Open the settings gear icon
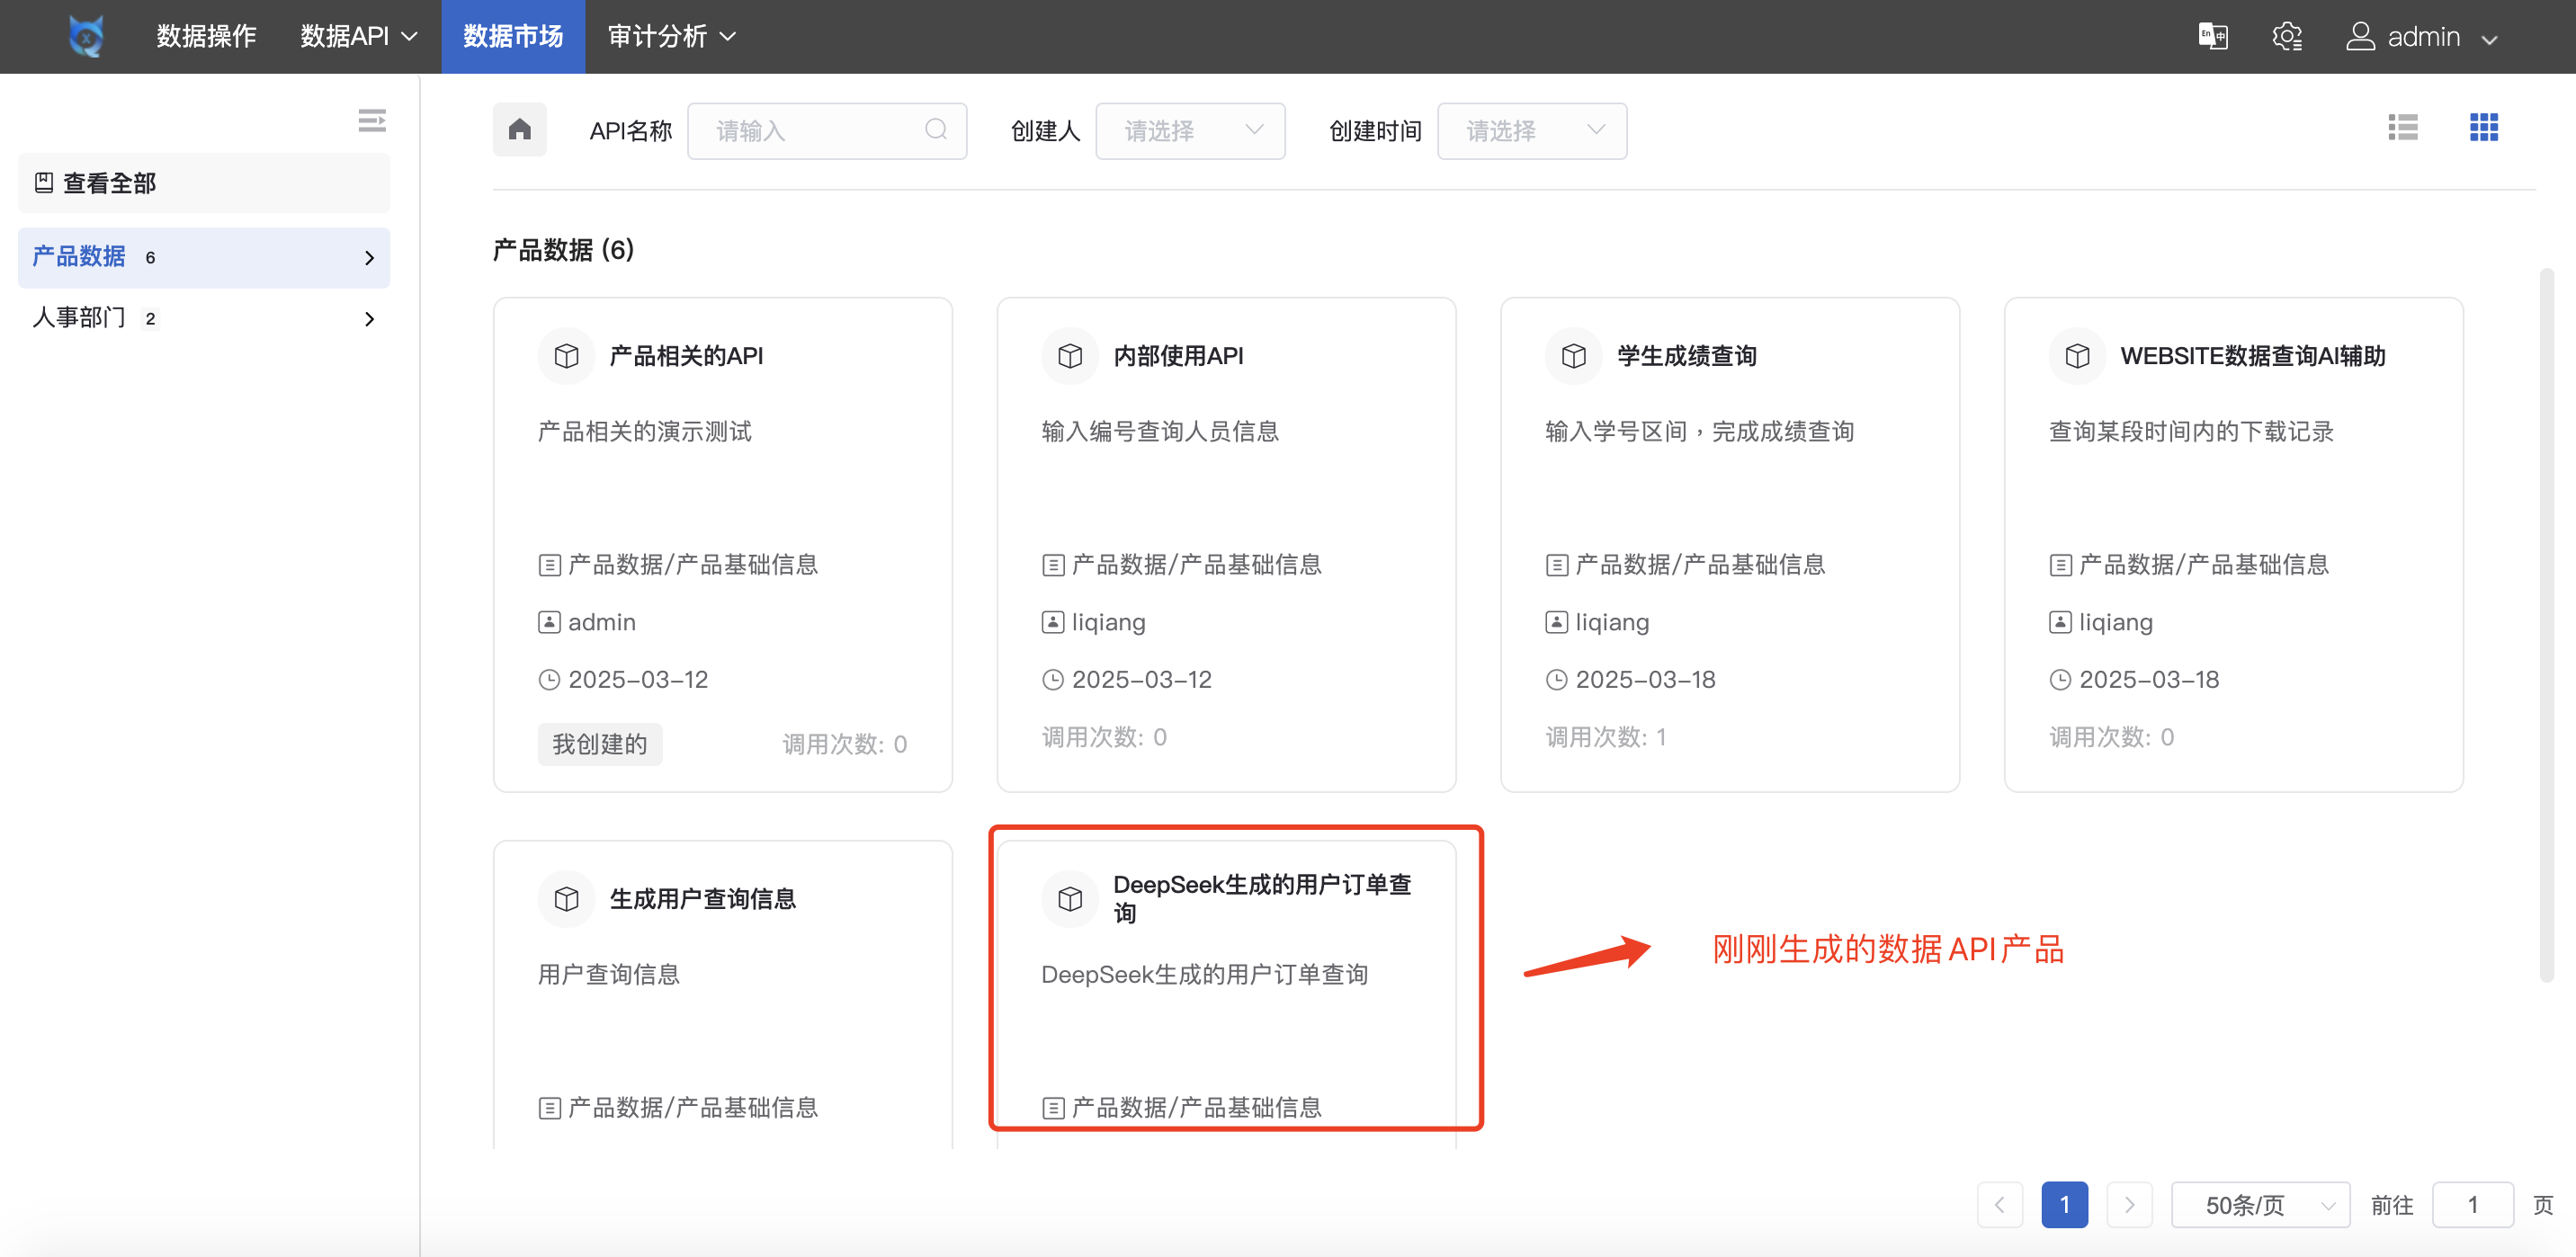The width and height of the screenshot is (2576, 1257). coord(2287,37)
